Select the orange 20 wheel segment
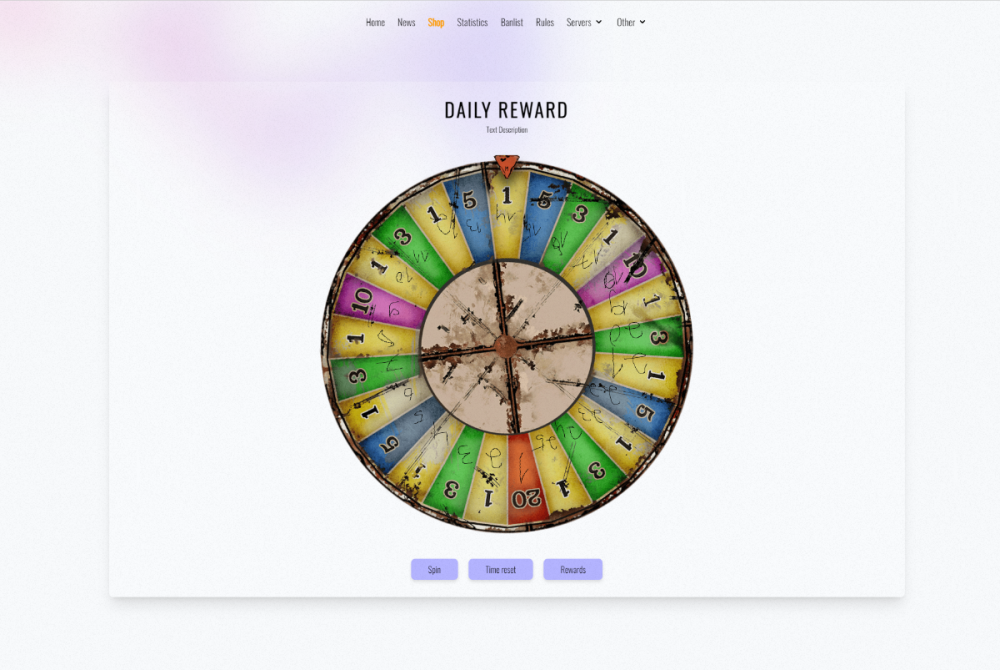This screenshot has width=1000, height=670. [526, 479]
